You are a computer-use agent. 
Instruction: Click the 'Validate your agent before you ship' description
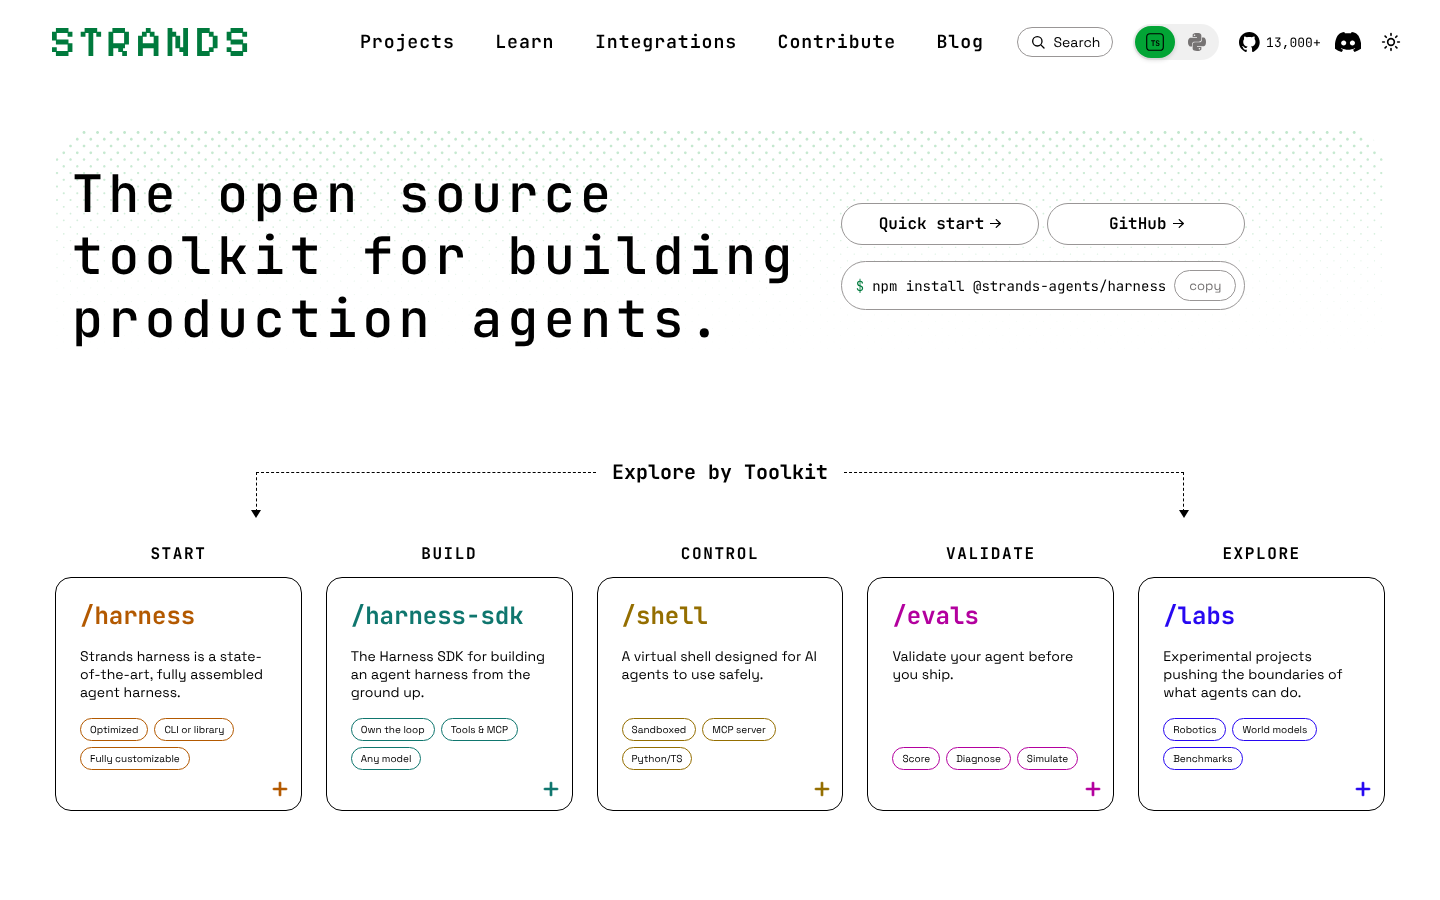[x=983, y=666]
